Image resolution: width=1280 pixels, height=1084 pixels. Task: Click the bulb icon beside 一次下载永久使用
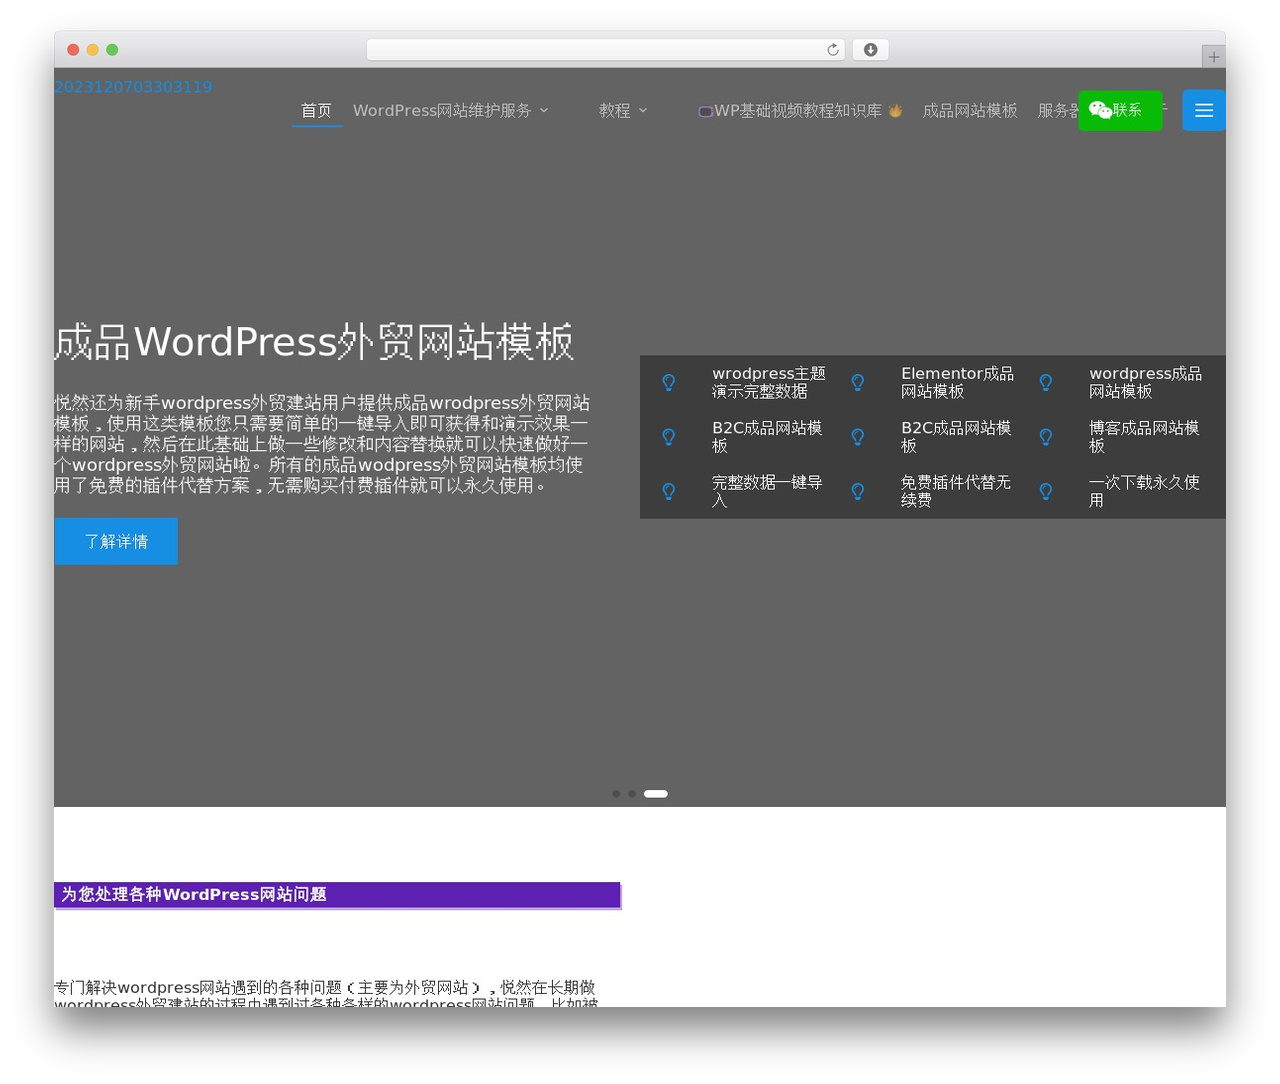[1046, 491]
